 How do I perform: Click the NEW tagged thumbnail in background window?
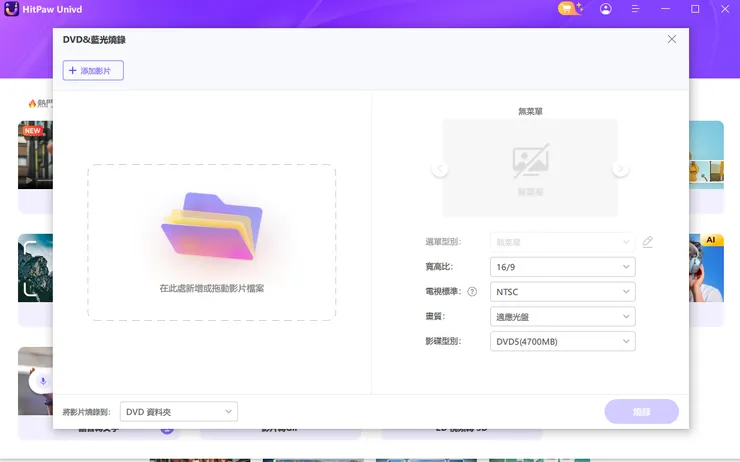(35, 155)
